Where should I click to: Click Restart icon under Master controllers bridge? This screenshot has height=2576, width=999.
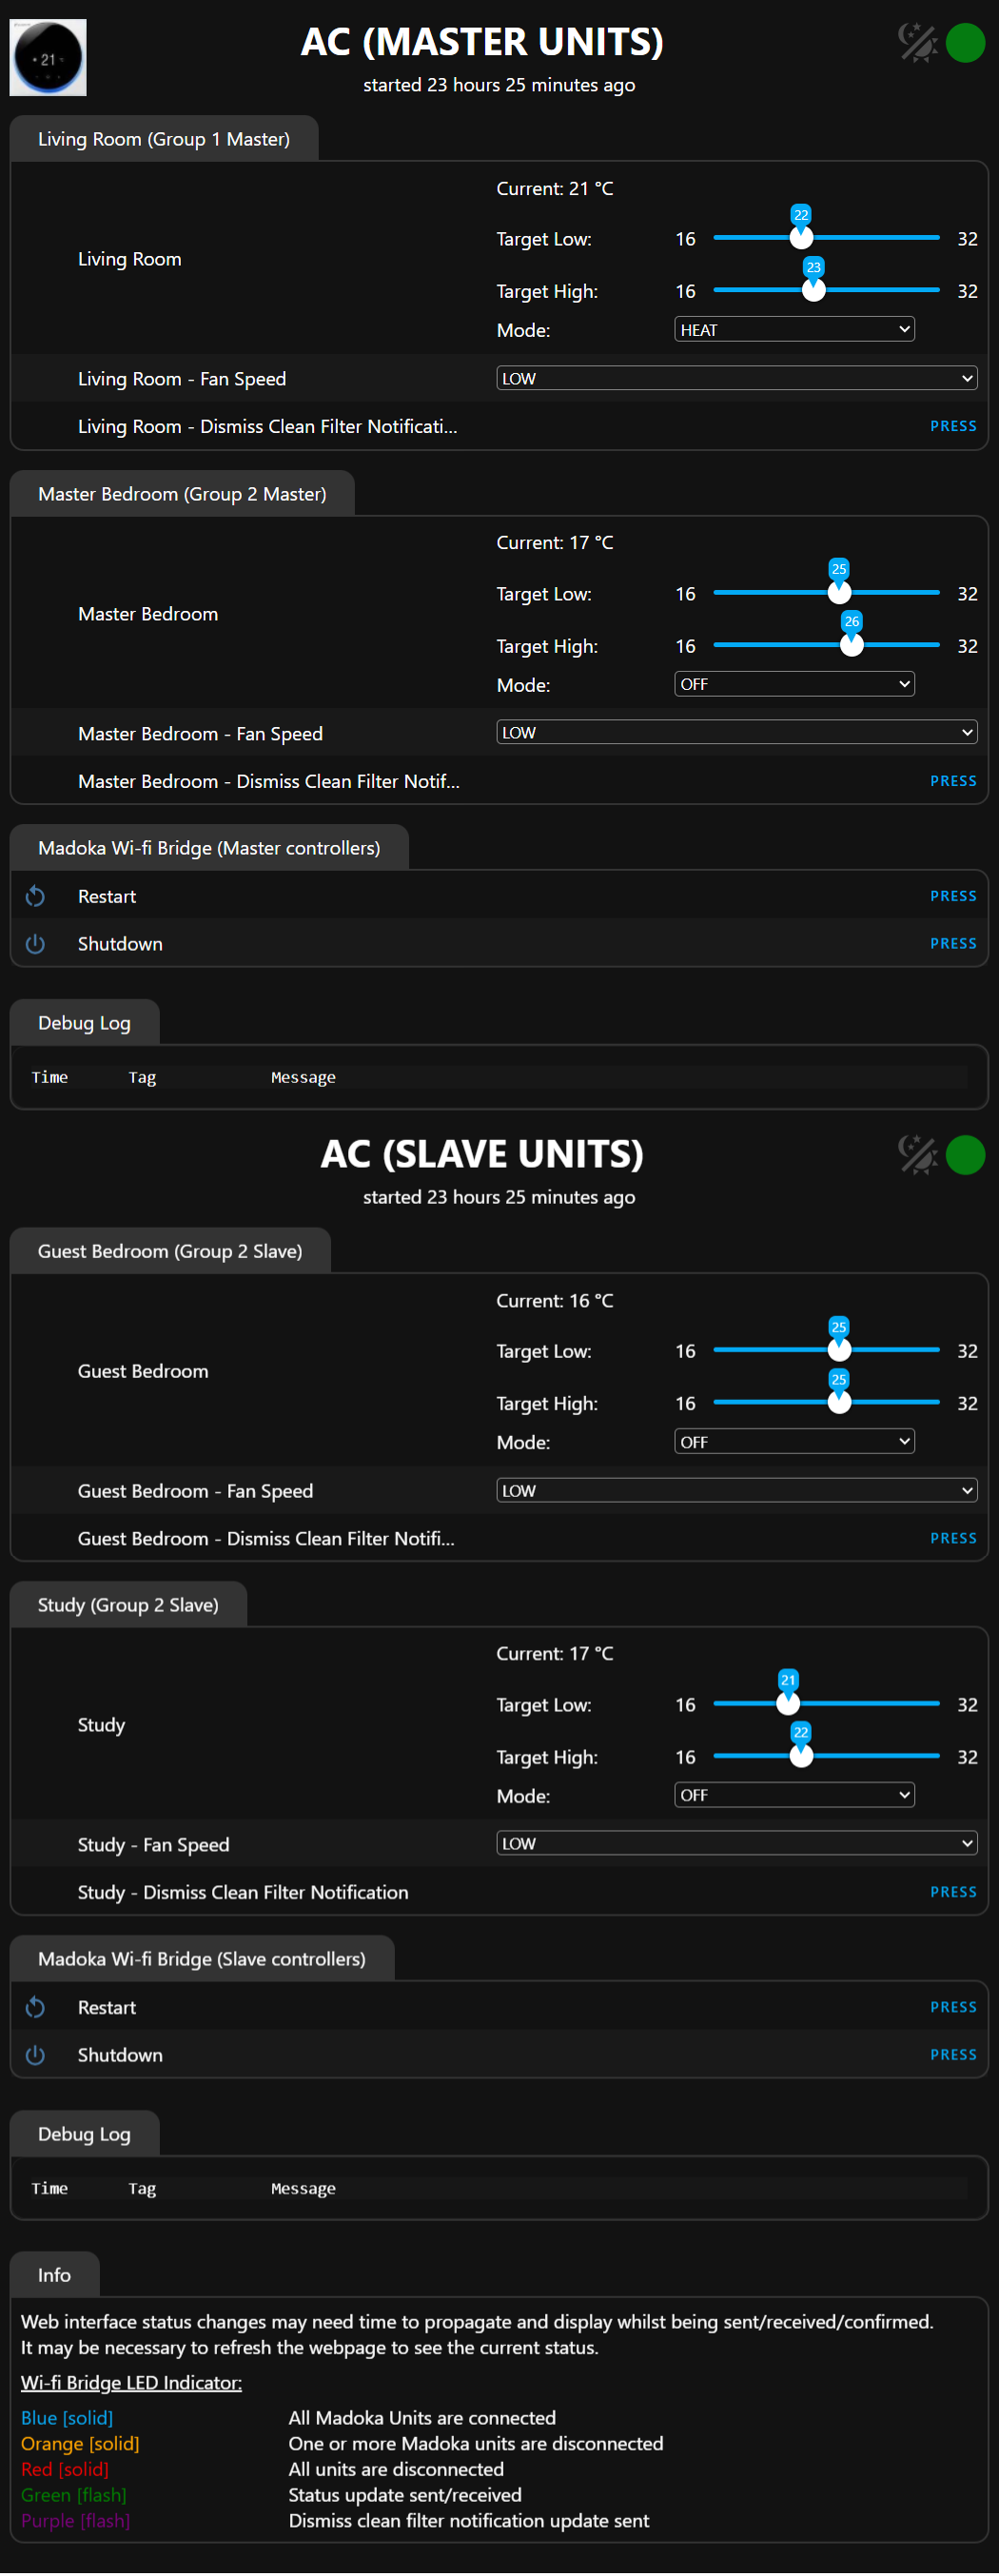click(x=35, y=896)
